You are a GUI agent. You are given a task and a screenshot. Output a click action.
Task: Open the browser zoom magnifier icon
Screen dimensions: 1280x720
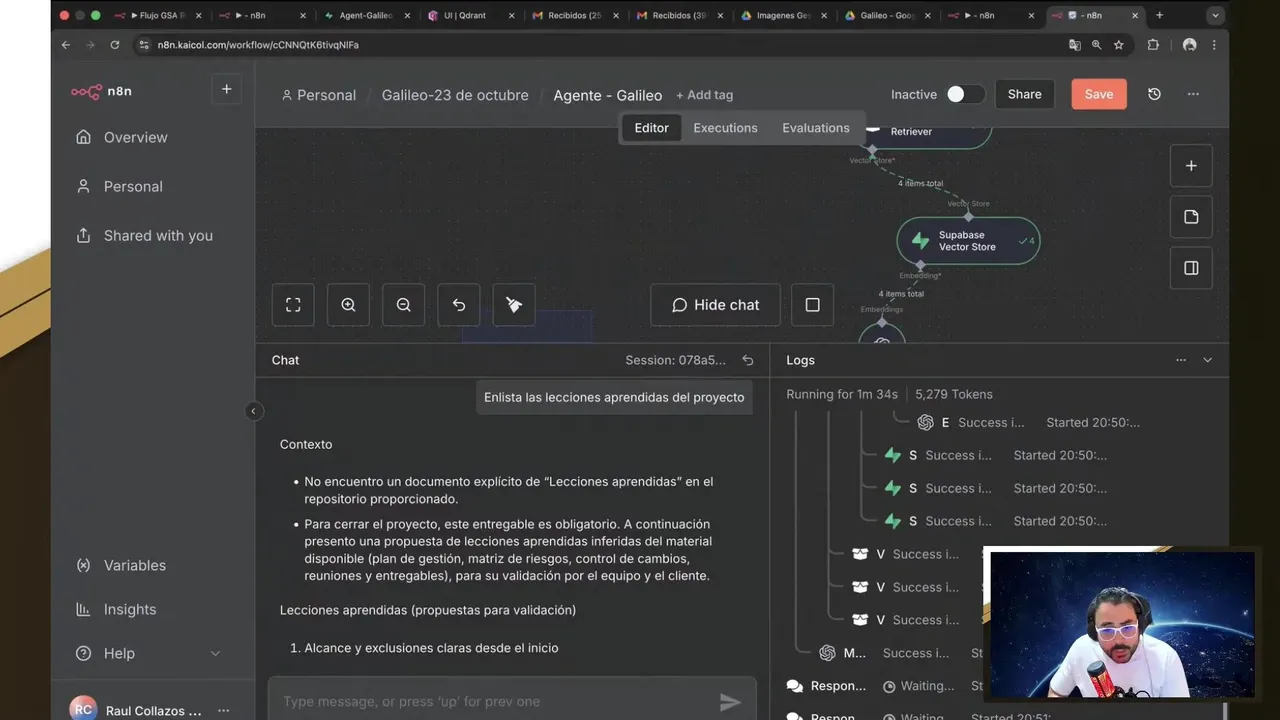pyautogui.click(x=1097, y=45)
